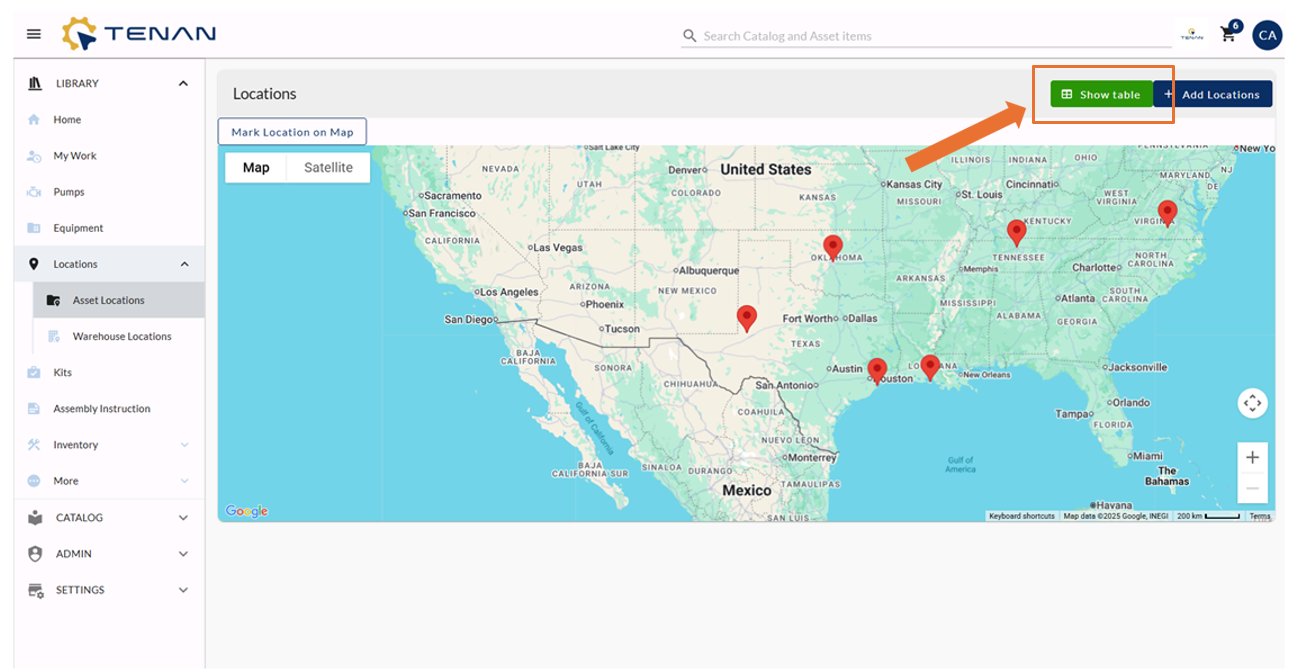The height and width of the screenshot is (671, 1301).
Task: Toggle Show table view
Action: pos(1101,95)
